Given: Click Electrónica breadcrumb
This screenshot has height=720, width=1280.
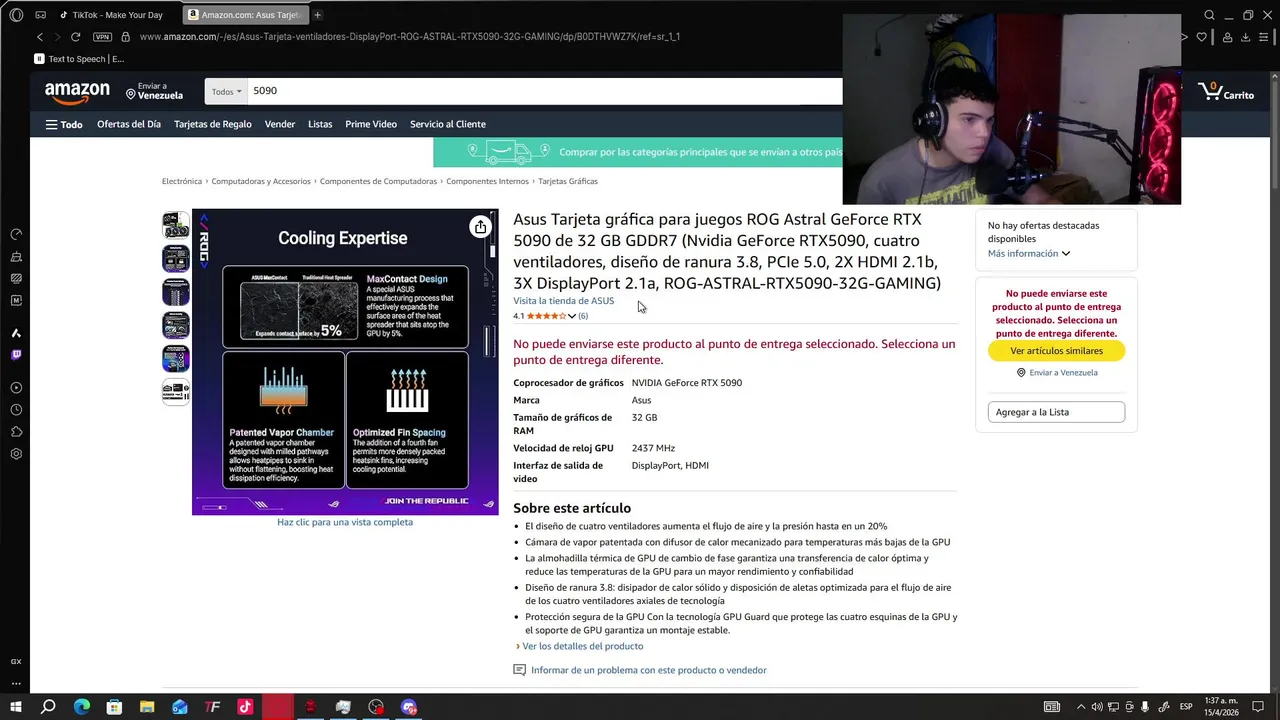Looking at the screenshot, I should 182,181.
